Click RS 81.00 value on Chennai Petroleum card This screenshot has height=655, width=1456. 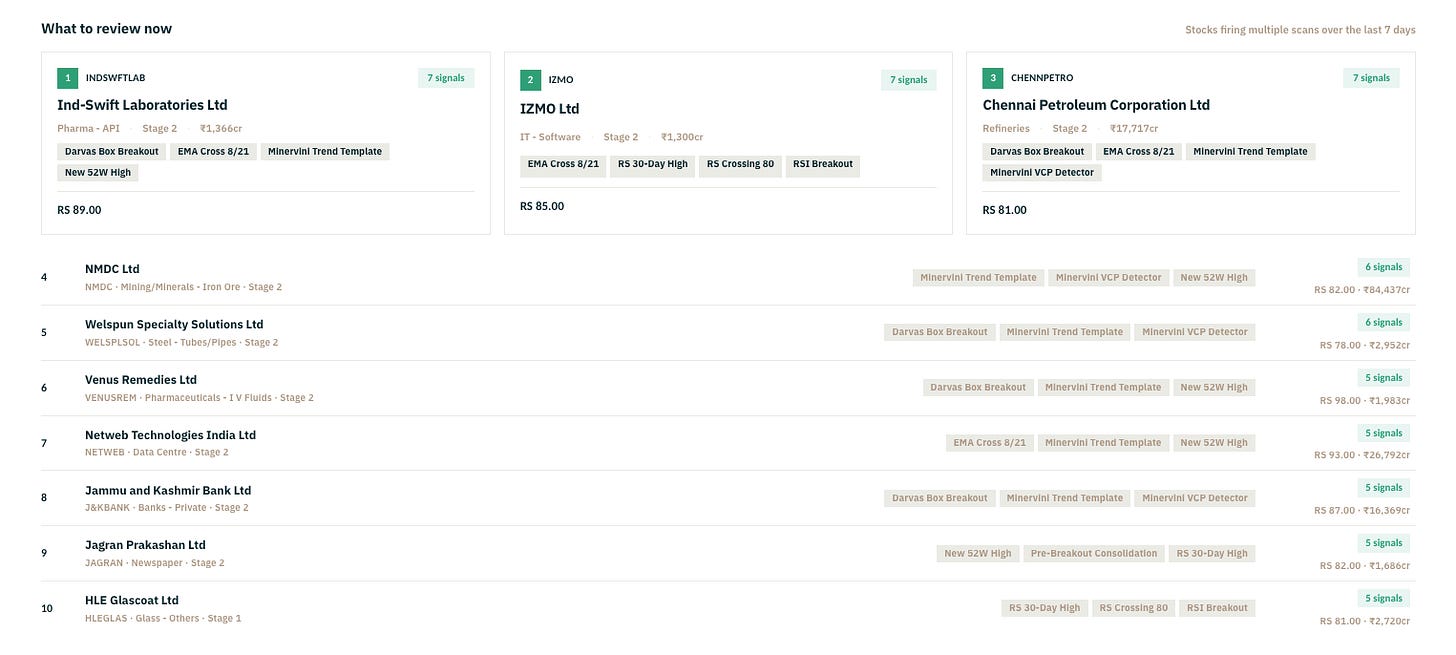[x=1005, y=210]
